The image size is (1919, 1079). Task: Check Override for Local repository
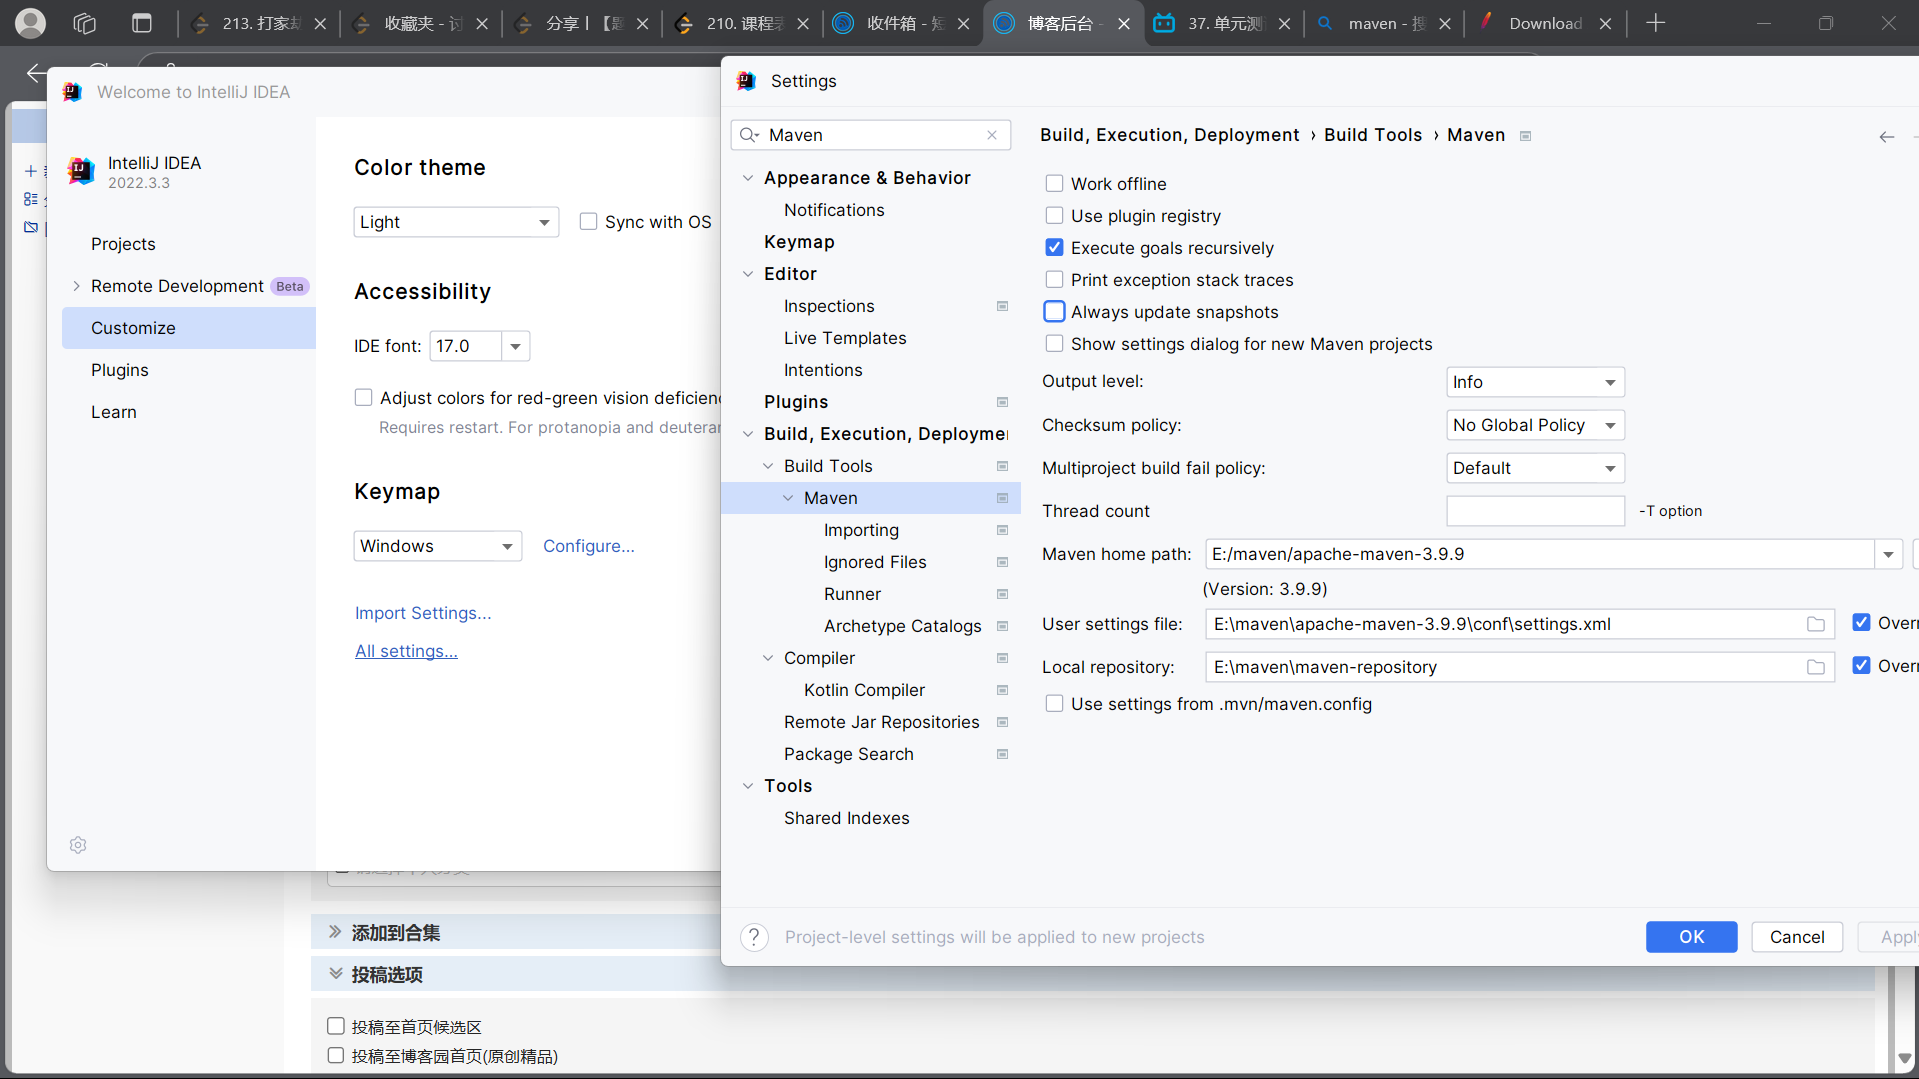(x=1861, y=666)
